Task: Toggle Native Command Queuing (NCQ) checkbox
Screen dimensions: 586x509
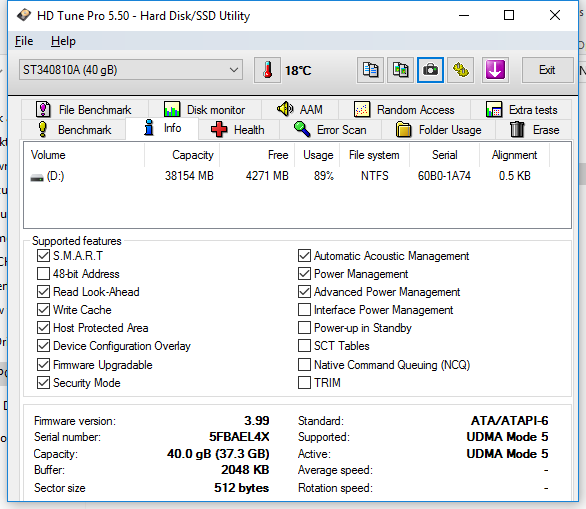Action: (x=304, y=364)
